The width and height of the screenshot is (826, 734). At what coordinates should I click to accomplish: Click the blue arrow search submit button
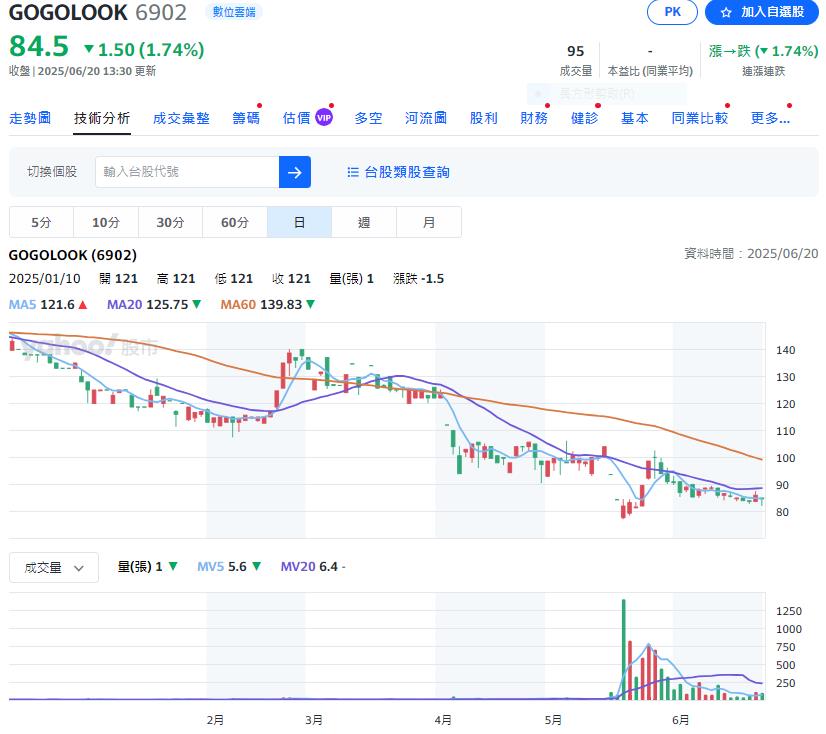(295, 172)
